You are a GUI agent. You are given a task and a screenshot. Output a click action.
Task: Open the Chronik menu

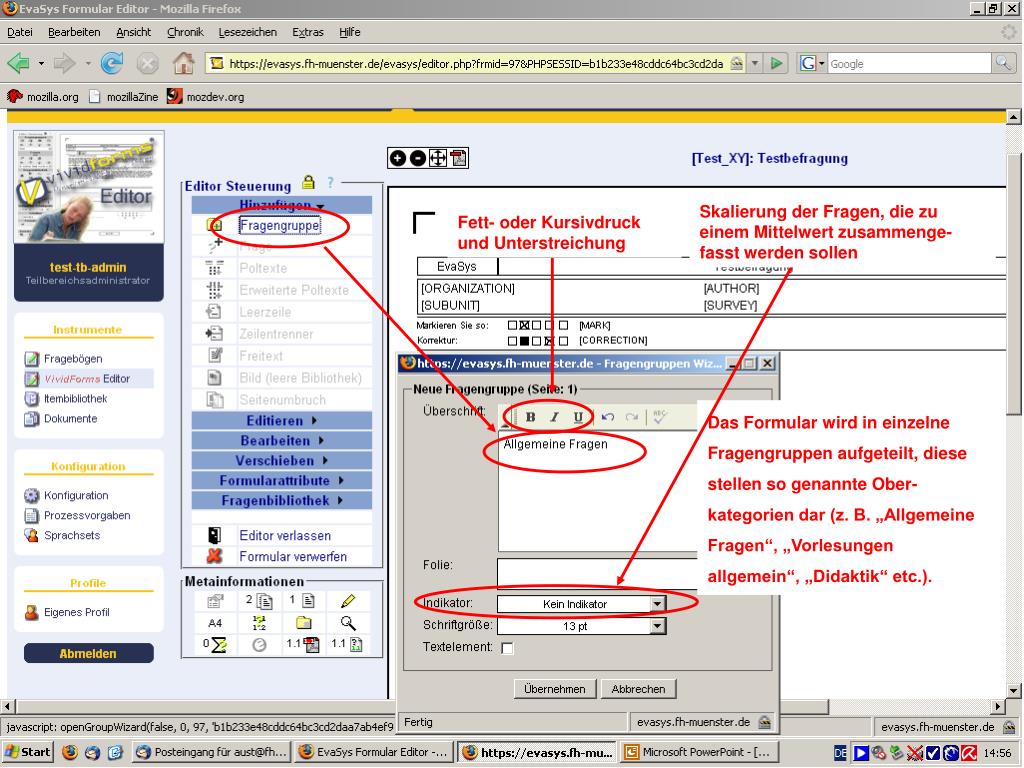point(185,32)
